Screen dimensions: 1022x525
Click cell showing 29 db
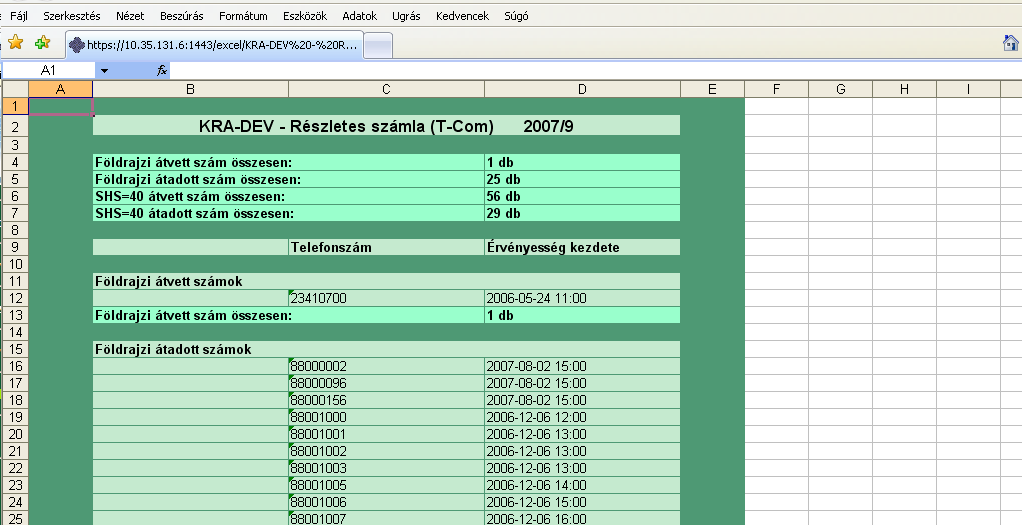click(x=582, y=213)
